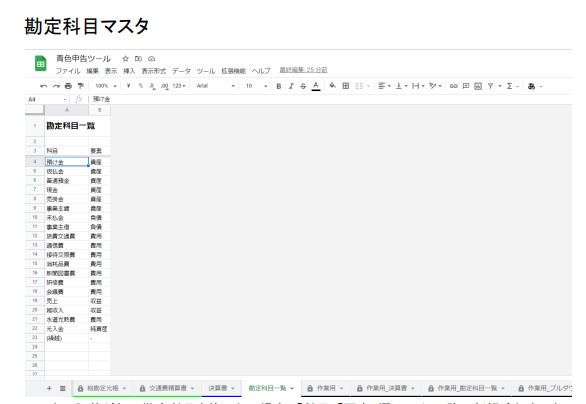The width and height of the screenshot is (586, 404).
Task: Click the Insert chart icon
Action: pos(478,86)
